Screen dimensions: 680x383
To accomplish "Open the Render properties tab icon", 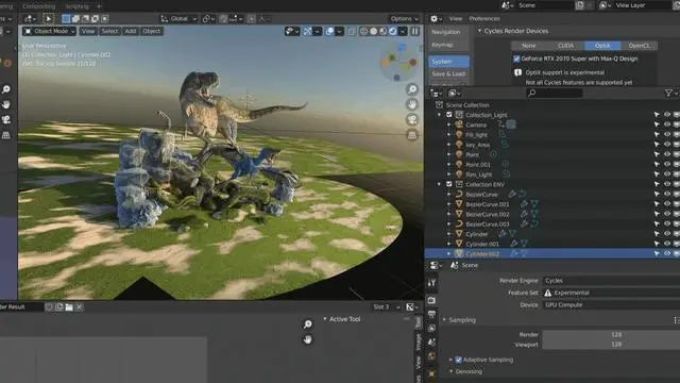I will 432,300.
